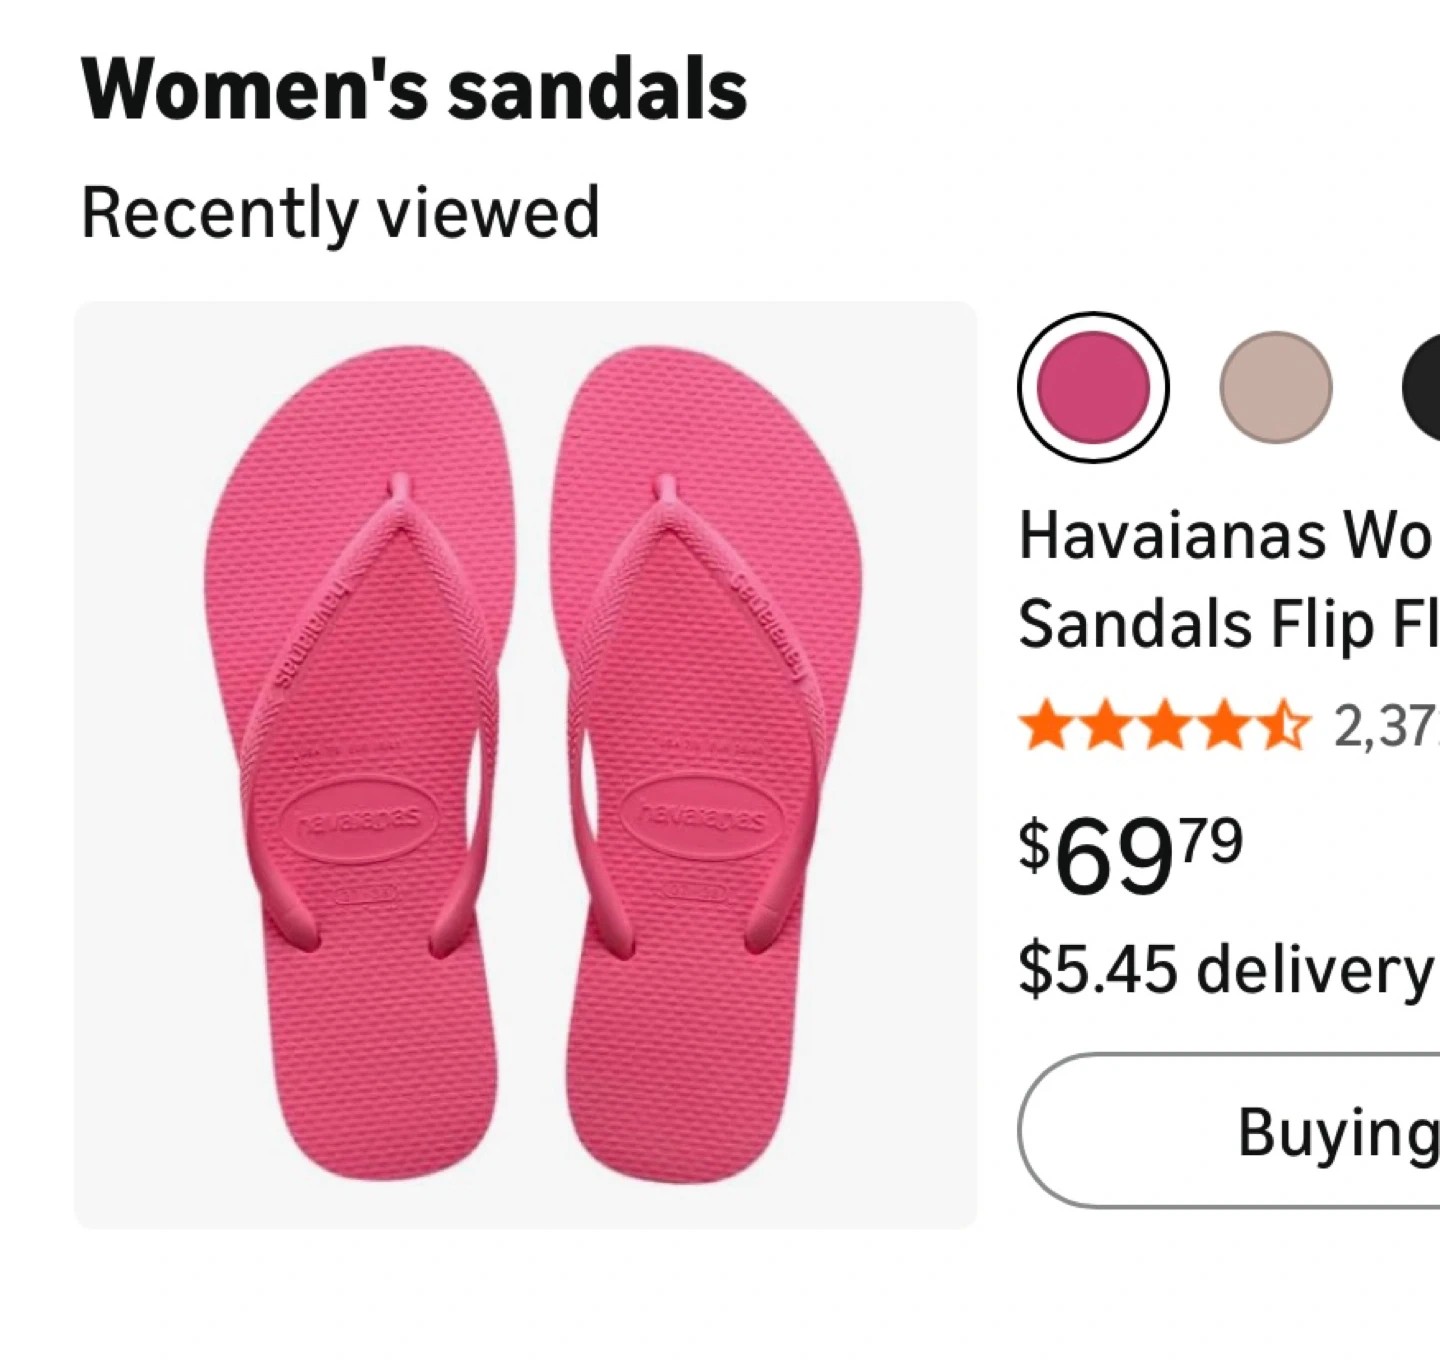Open the pink flip flops product image
This screenshot has height=1361, width=1440.
(x=525, y=765)
